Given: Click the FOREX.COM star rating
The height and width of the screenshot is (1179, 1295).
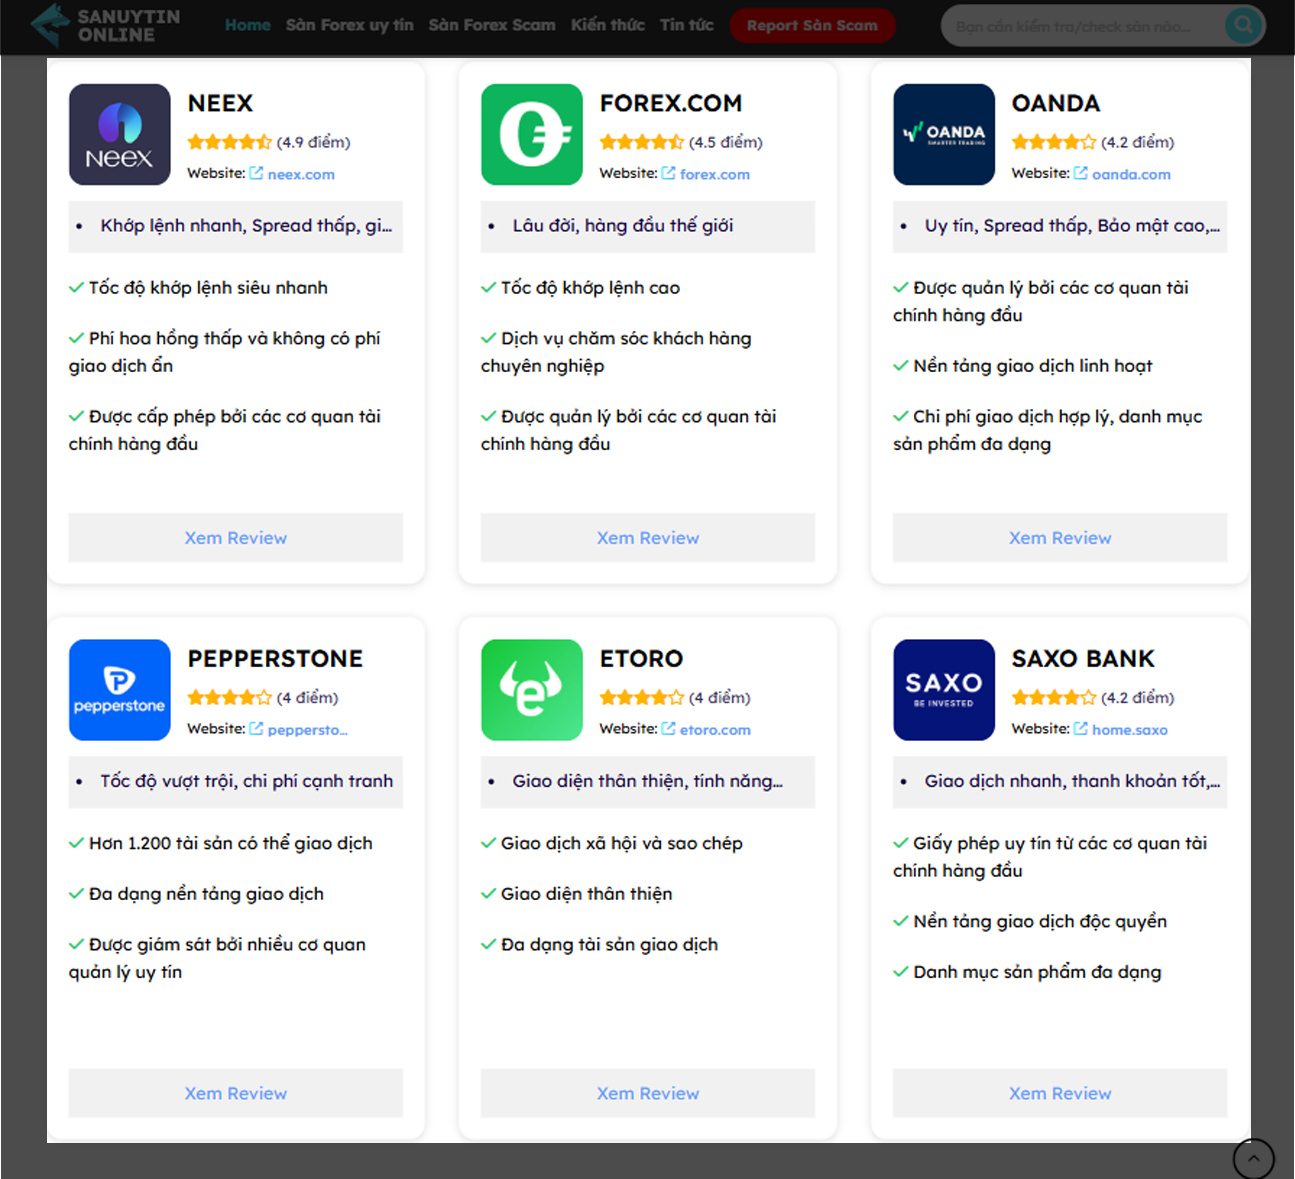Looking at the screenshot, I should pos(641,142).
